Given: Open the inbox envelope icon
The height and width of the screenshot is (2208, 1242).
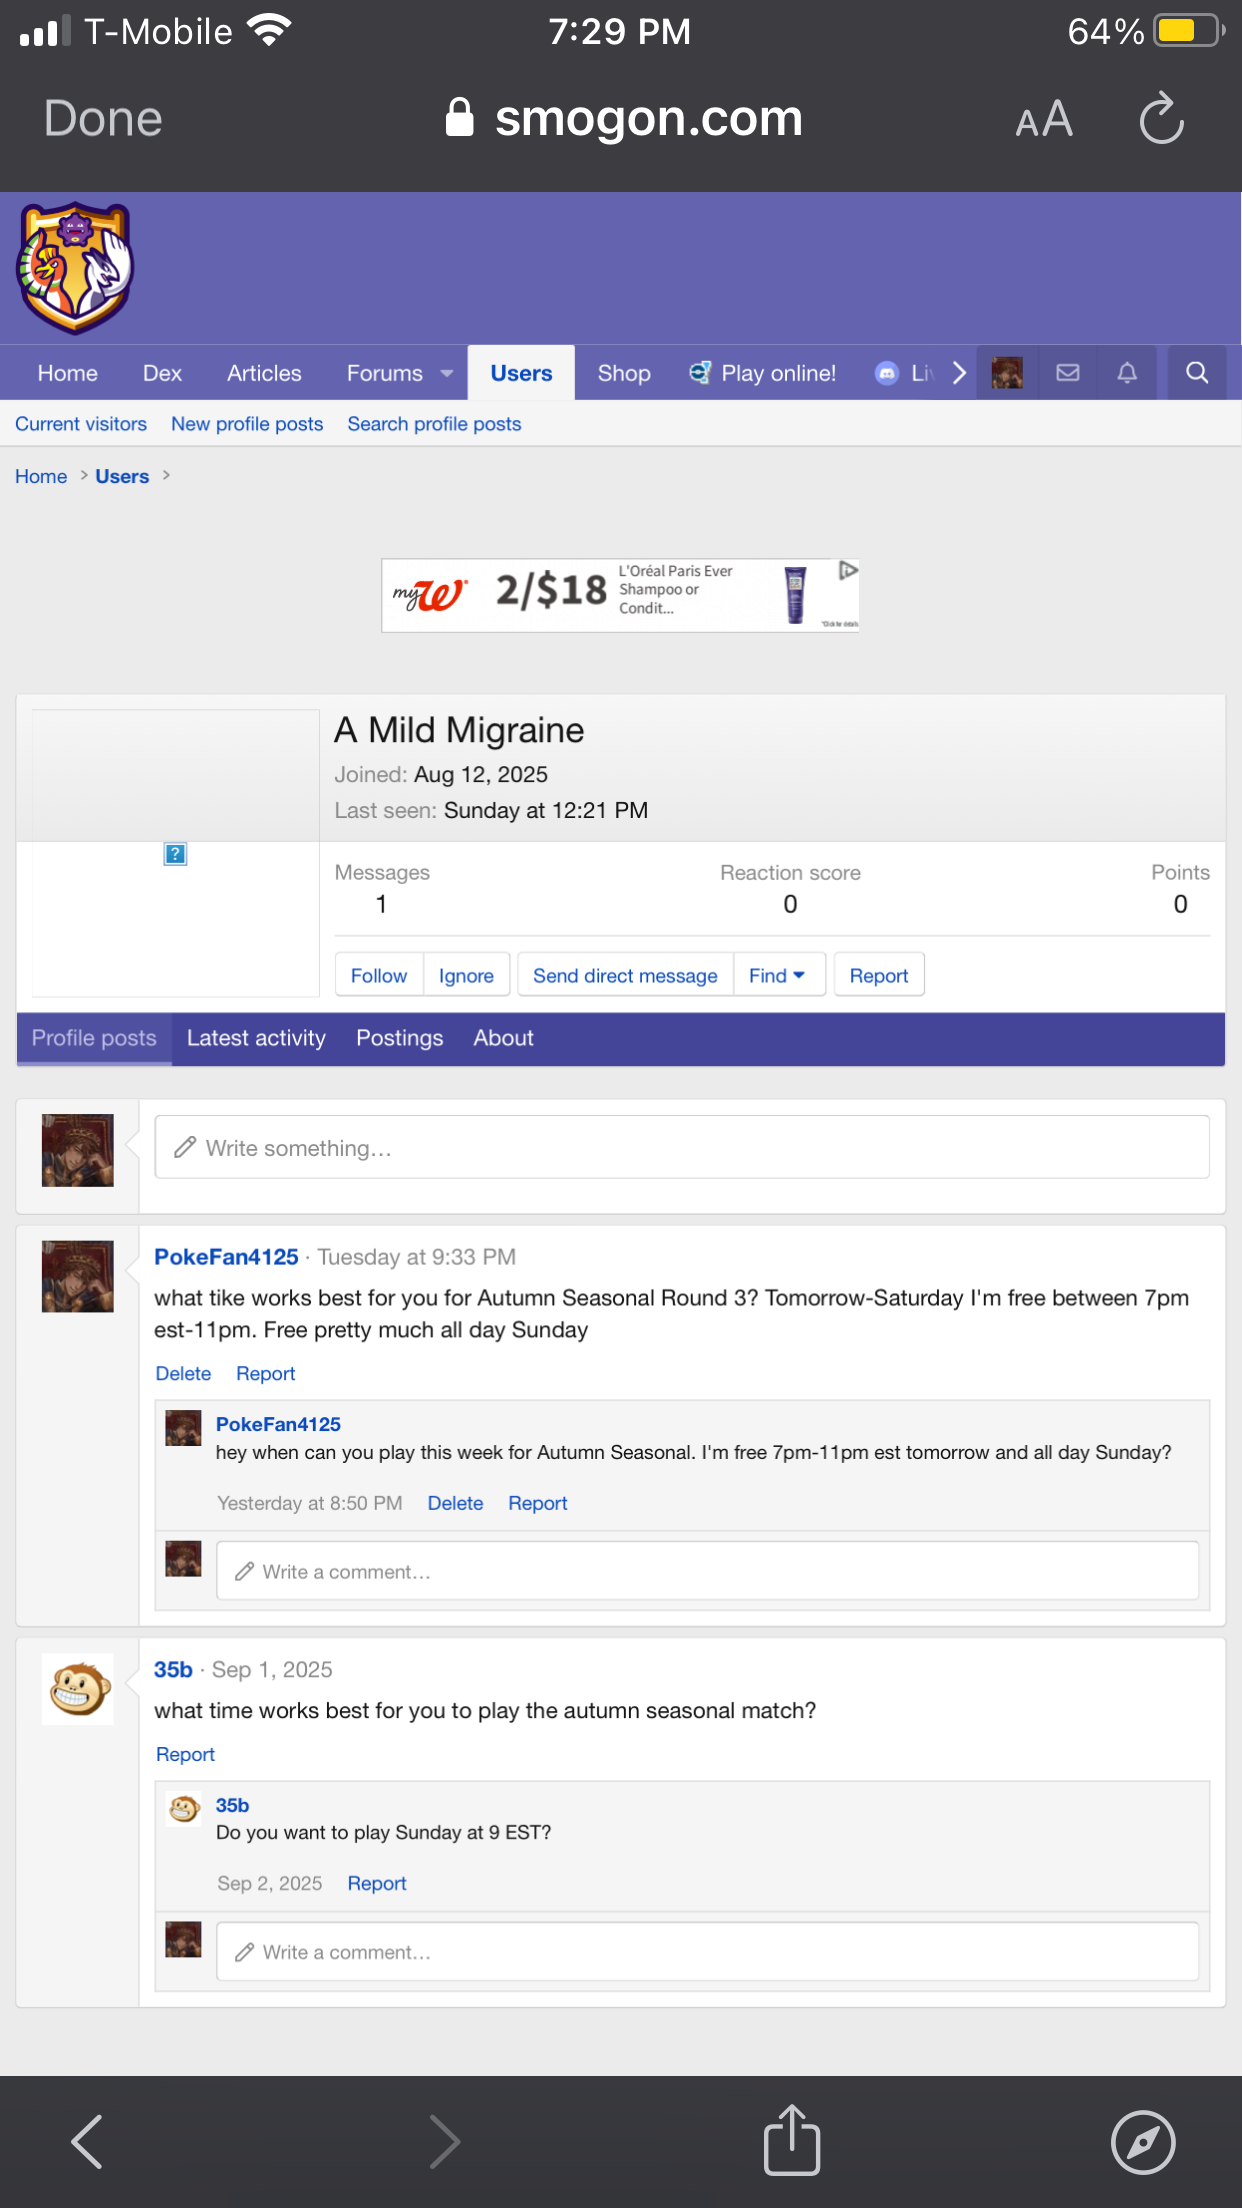Looking at the screenshot, I should (1068, 373).
